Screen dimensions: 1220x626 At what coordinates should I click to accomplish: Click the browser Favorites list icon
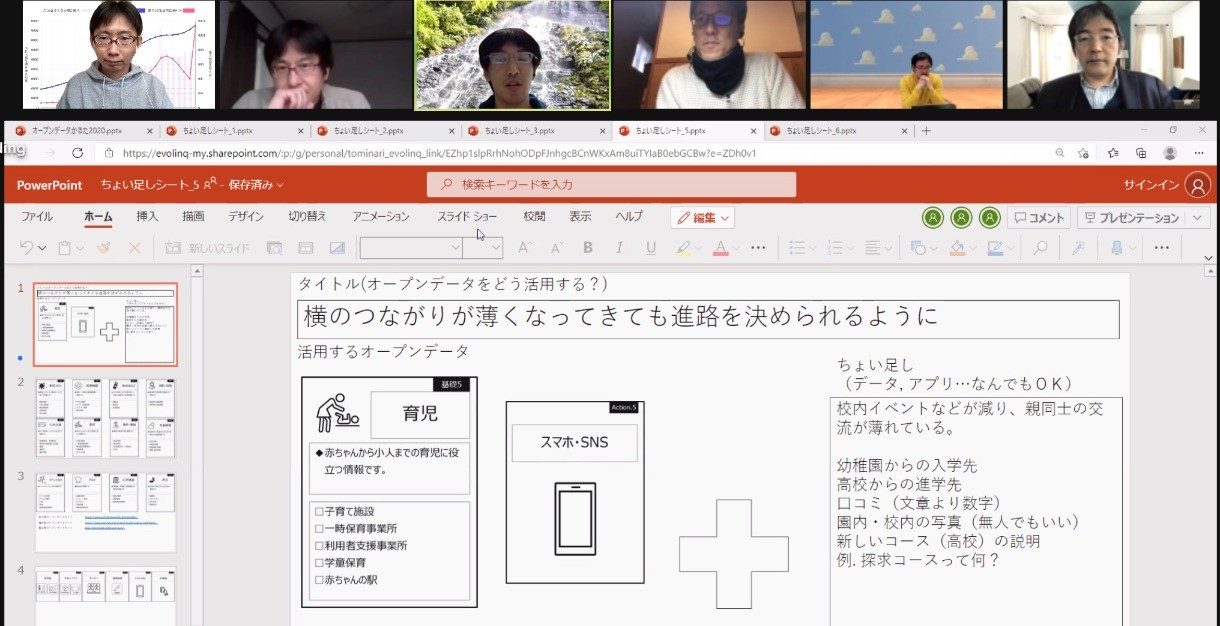(1112, 153)
